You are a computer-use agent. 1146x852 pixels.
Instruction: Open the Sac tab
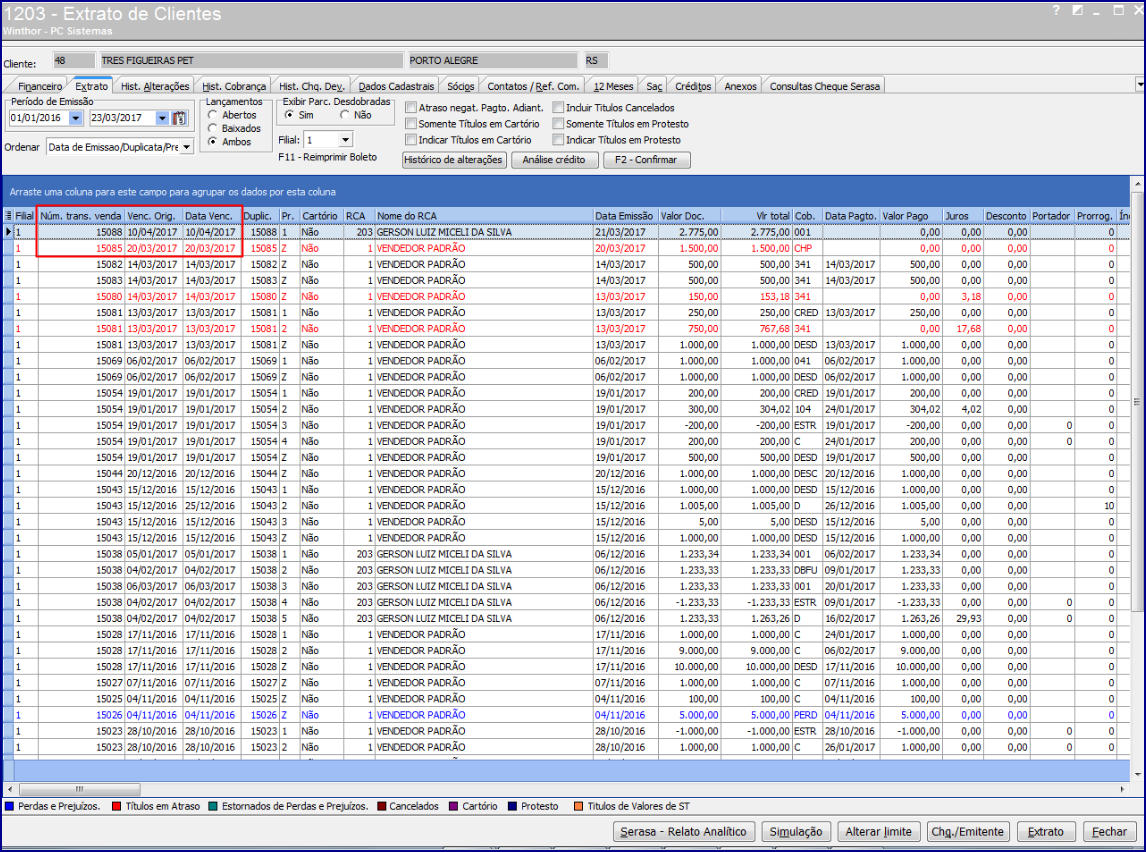point(654,86)
